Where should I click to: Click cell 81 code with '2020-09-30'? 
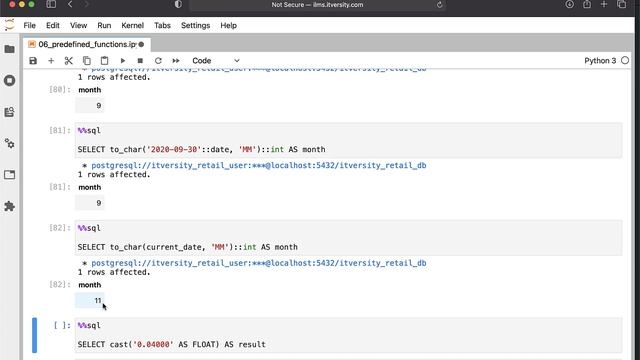[x=348, y=140]
